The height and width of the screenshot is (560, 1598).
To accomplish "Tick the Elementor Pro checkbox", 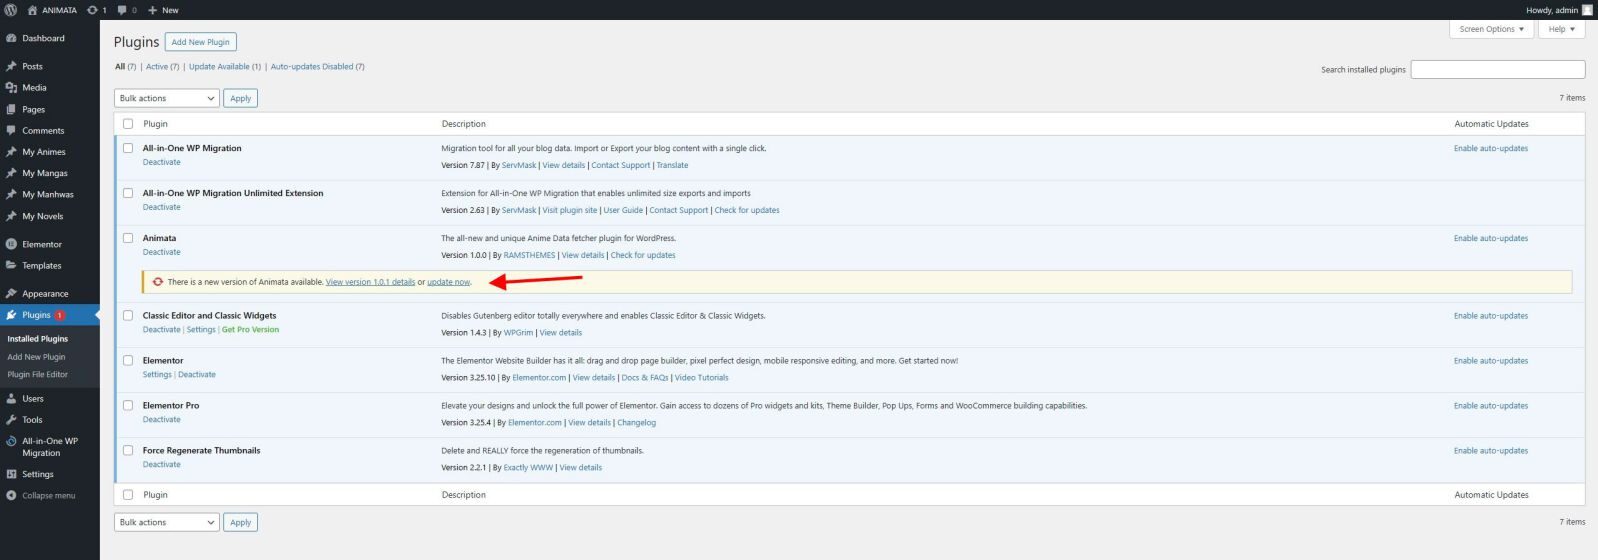I will click(x=128, y=405).
